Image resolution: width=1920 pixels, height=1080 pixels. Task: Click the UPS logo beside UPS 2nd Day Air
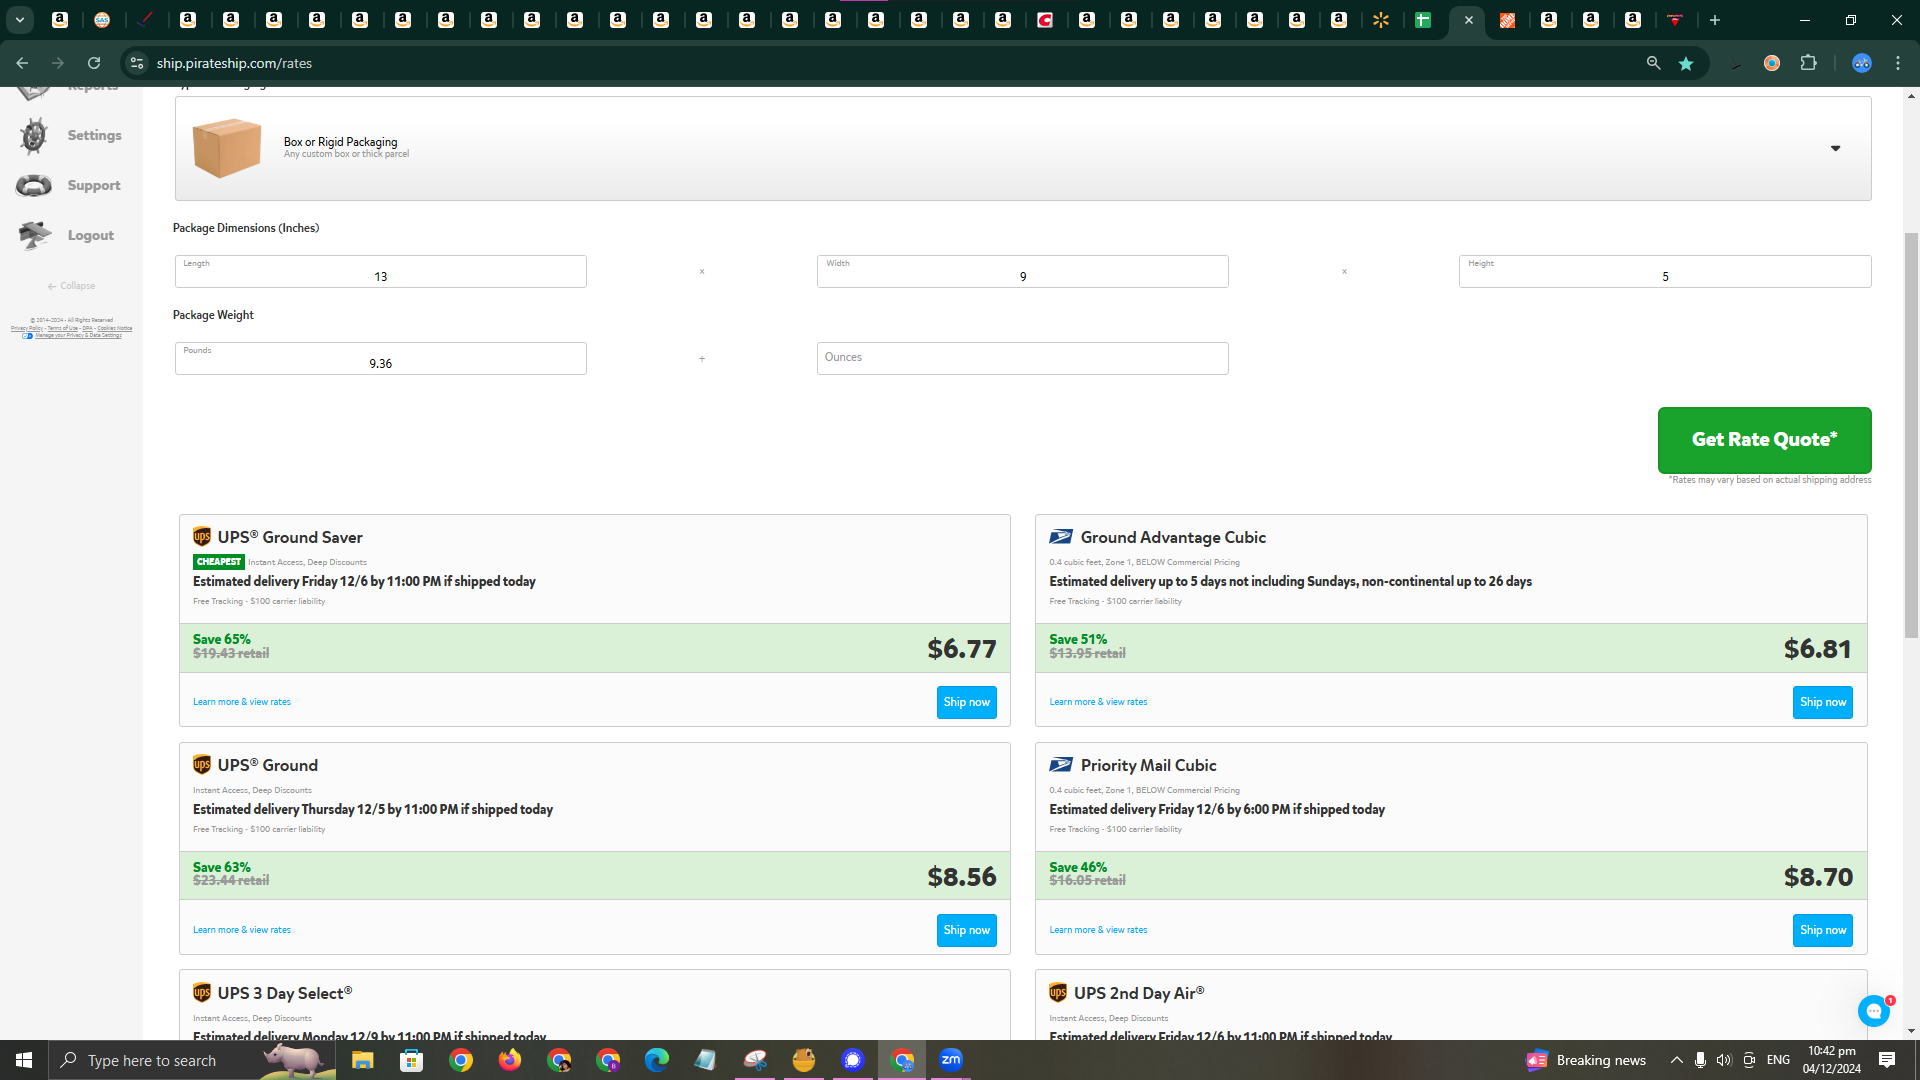click(1058, 993)
